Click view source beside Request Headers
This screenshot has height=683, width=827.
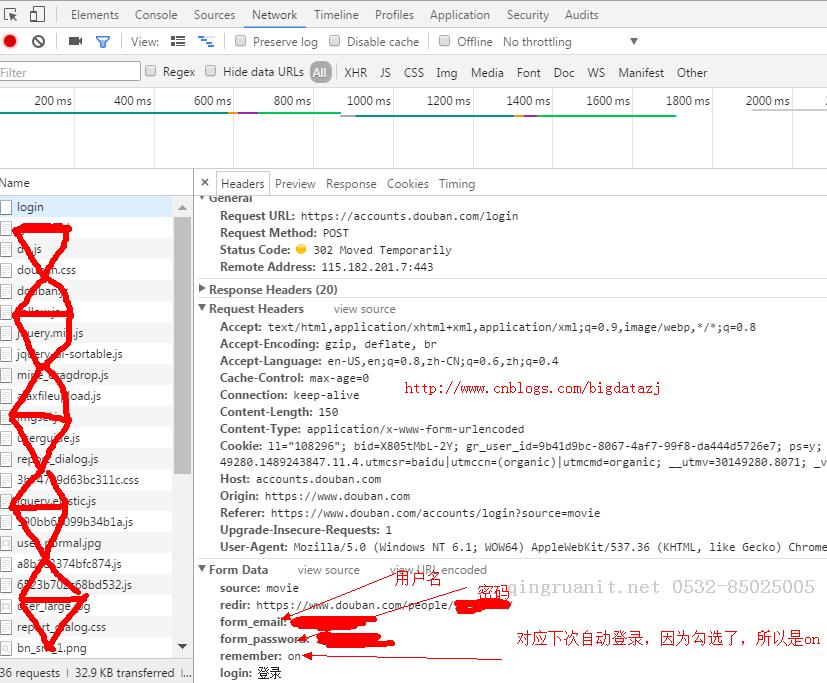pos(364,309)
